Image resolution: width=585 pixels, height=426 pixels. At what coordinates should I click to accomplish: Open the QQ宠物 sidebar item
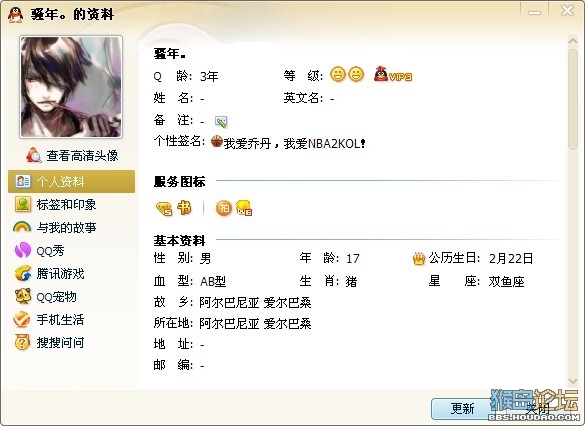click(x=46, y=297)
